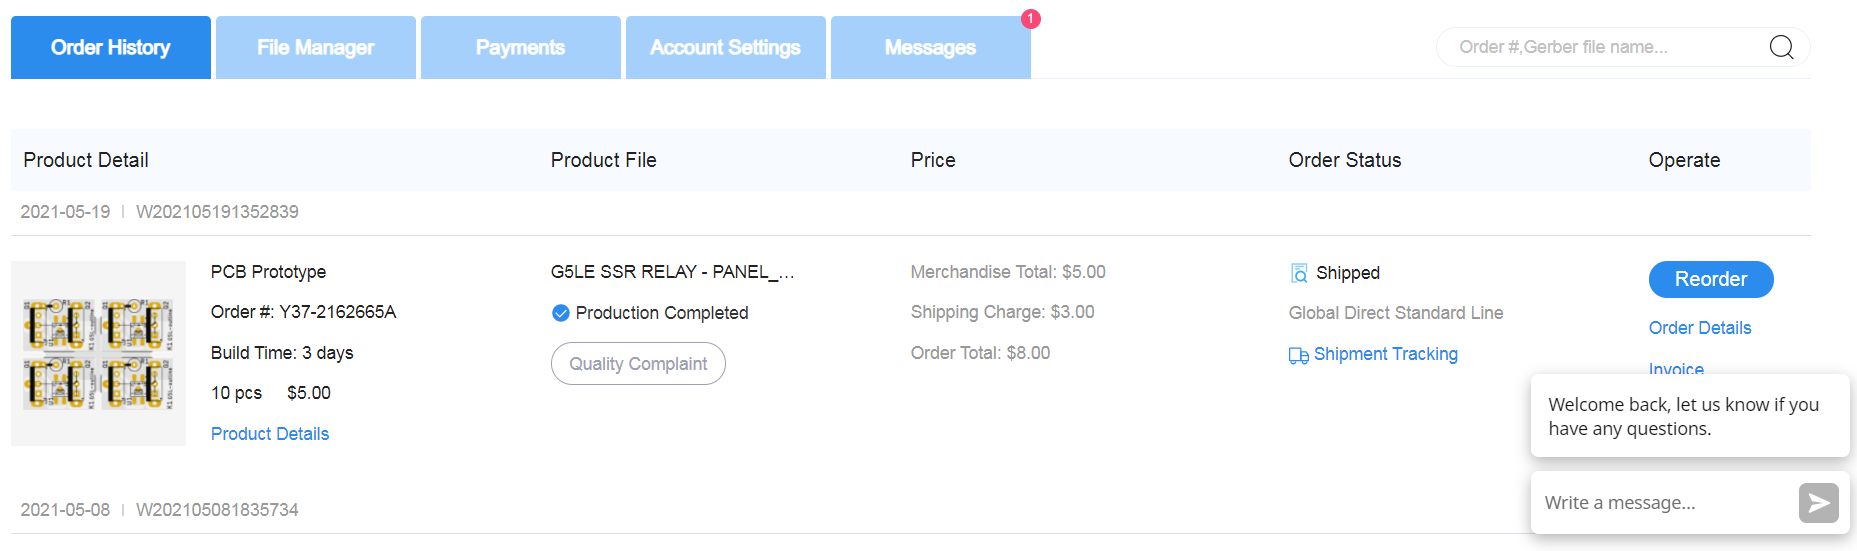
Task: Send chat message with arrow icon
Action: 1818,503
